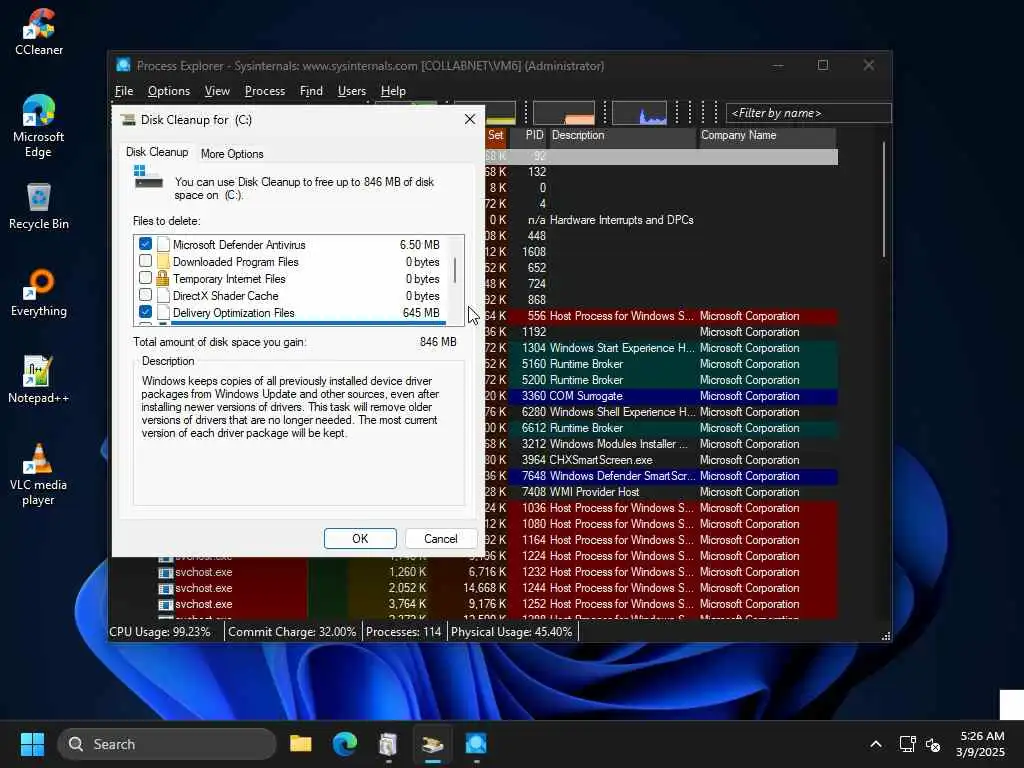Click the Files to delete list scrollbar
Screen dimensions: 1024x768
[x=455, y=272]
